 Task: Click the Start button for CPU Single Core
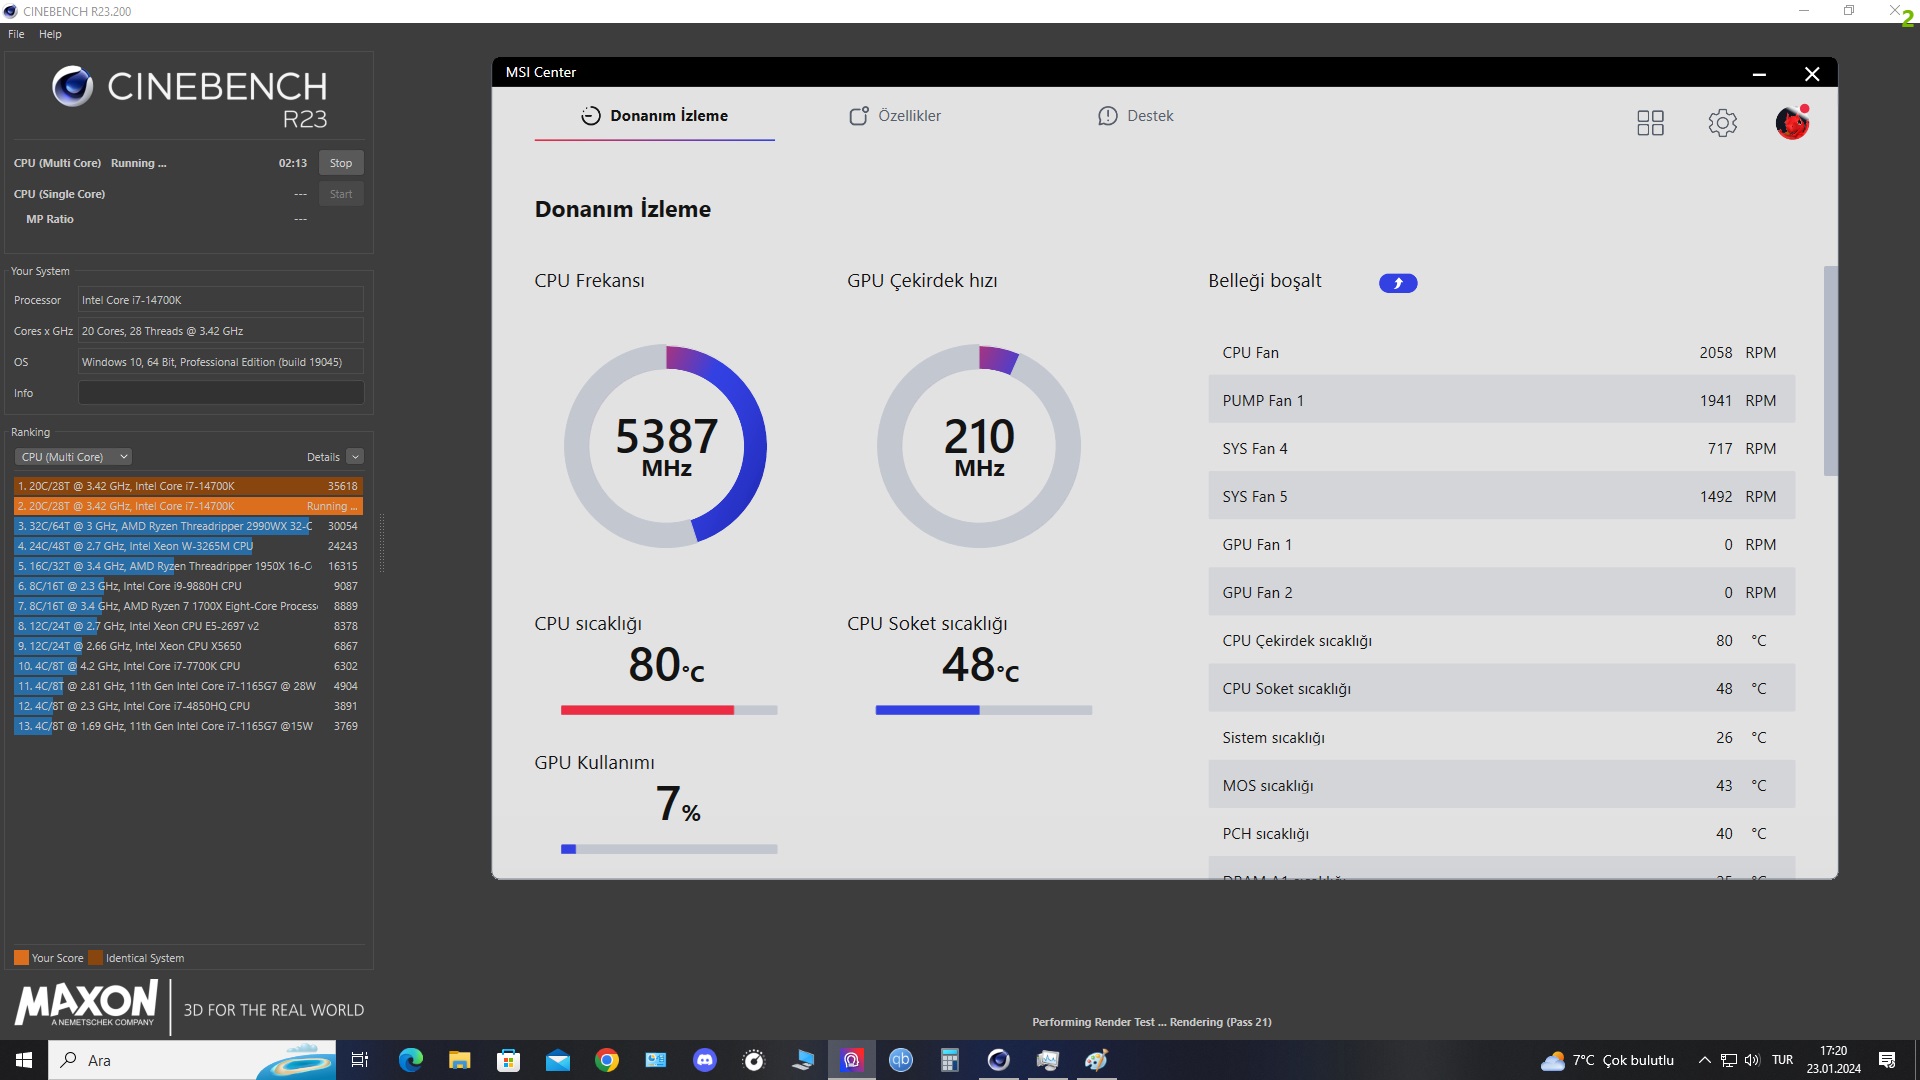click(x=341, y=194)
